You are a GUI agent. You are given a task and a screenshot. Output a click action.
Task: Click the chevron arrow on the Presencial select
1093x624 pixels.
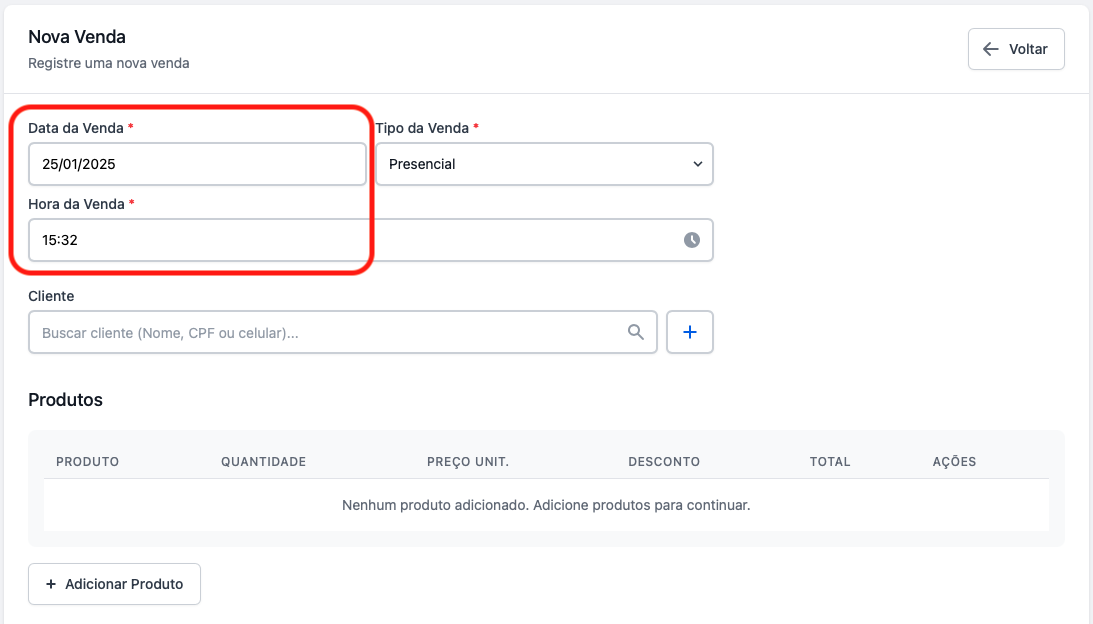[x=697, y=164]
